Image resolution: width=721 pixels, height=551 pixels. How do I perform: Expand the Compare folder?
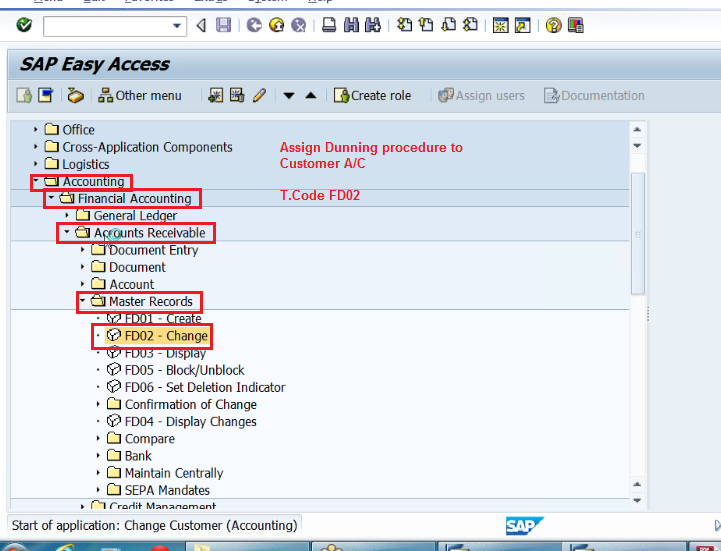pos(98,438)
